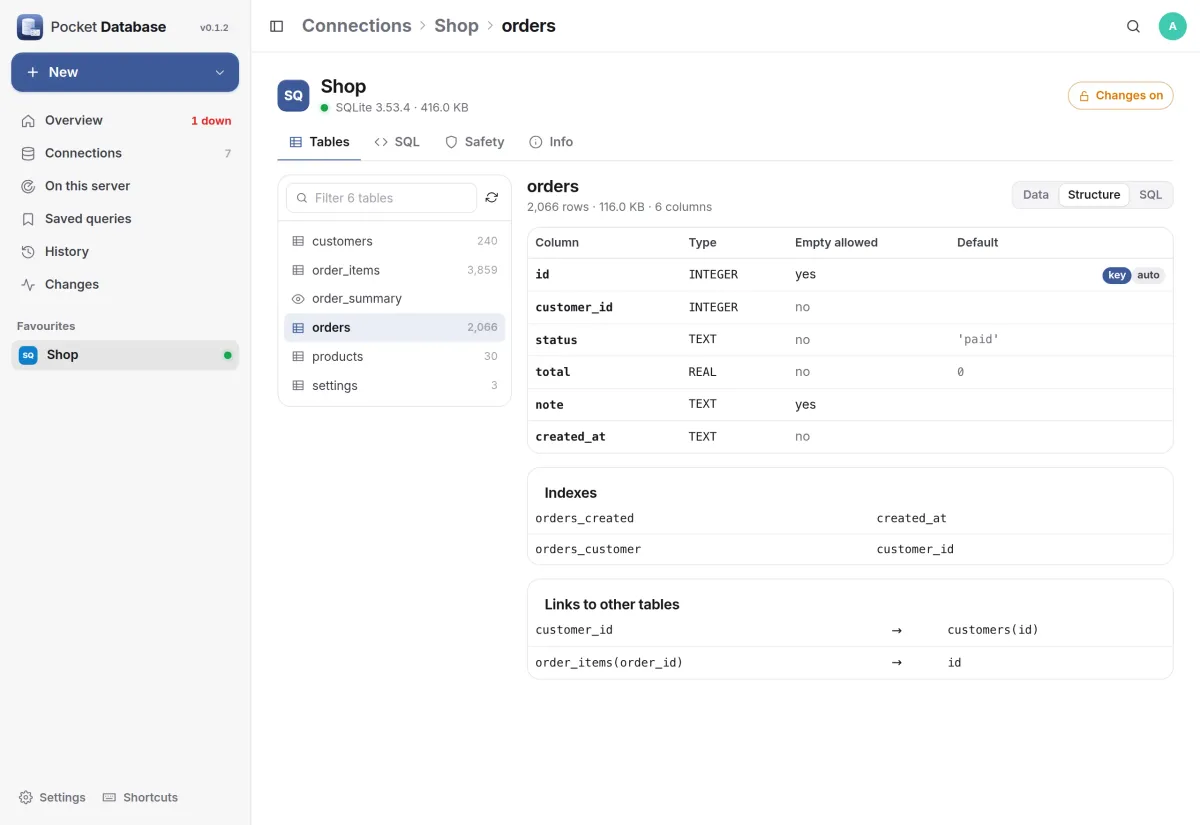The height and width of the screenshot is (825, 1200).
Task: Click the Settings gear icon
Action: click(x=26, y=797)
